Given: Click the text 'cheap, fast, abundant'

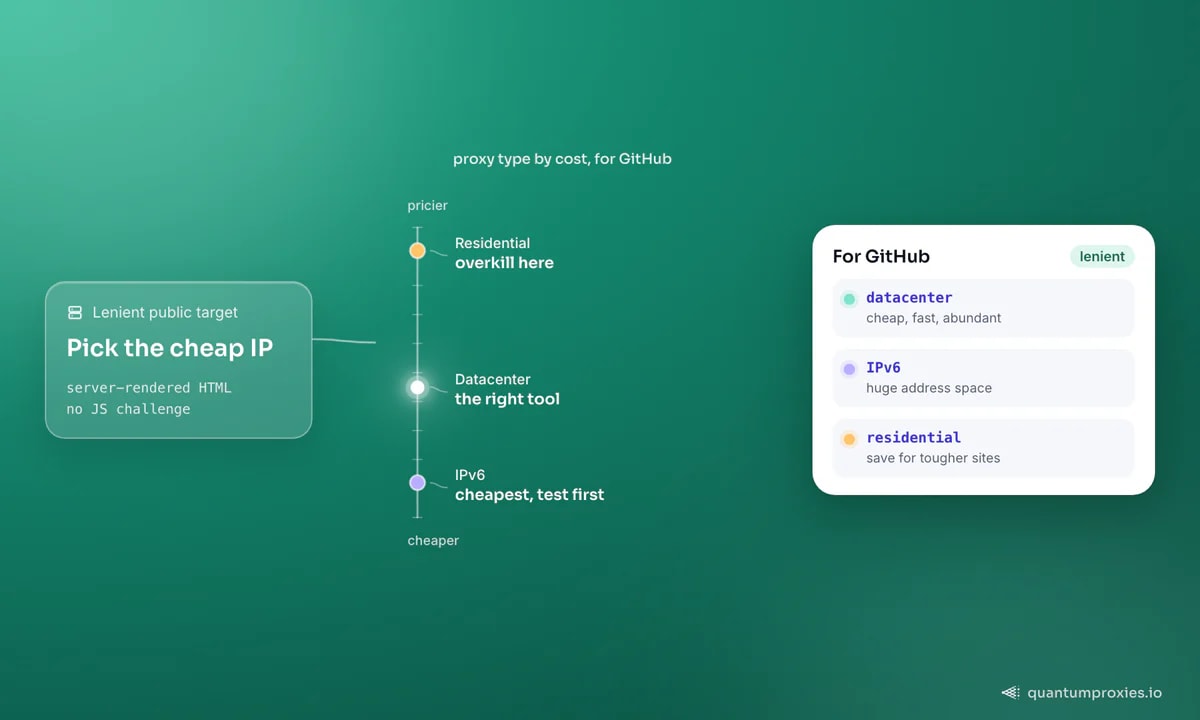Looking at the screenshot, I should (933, 318).
